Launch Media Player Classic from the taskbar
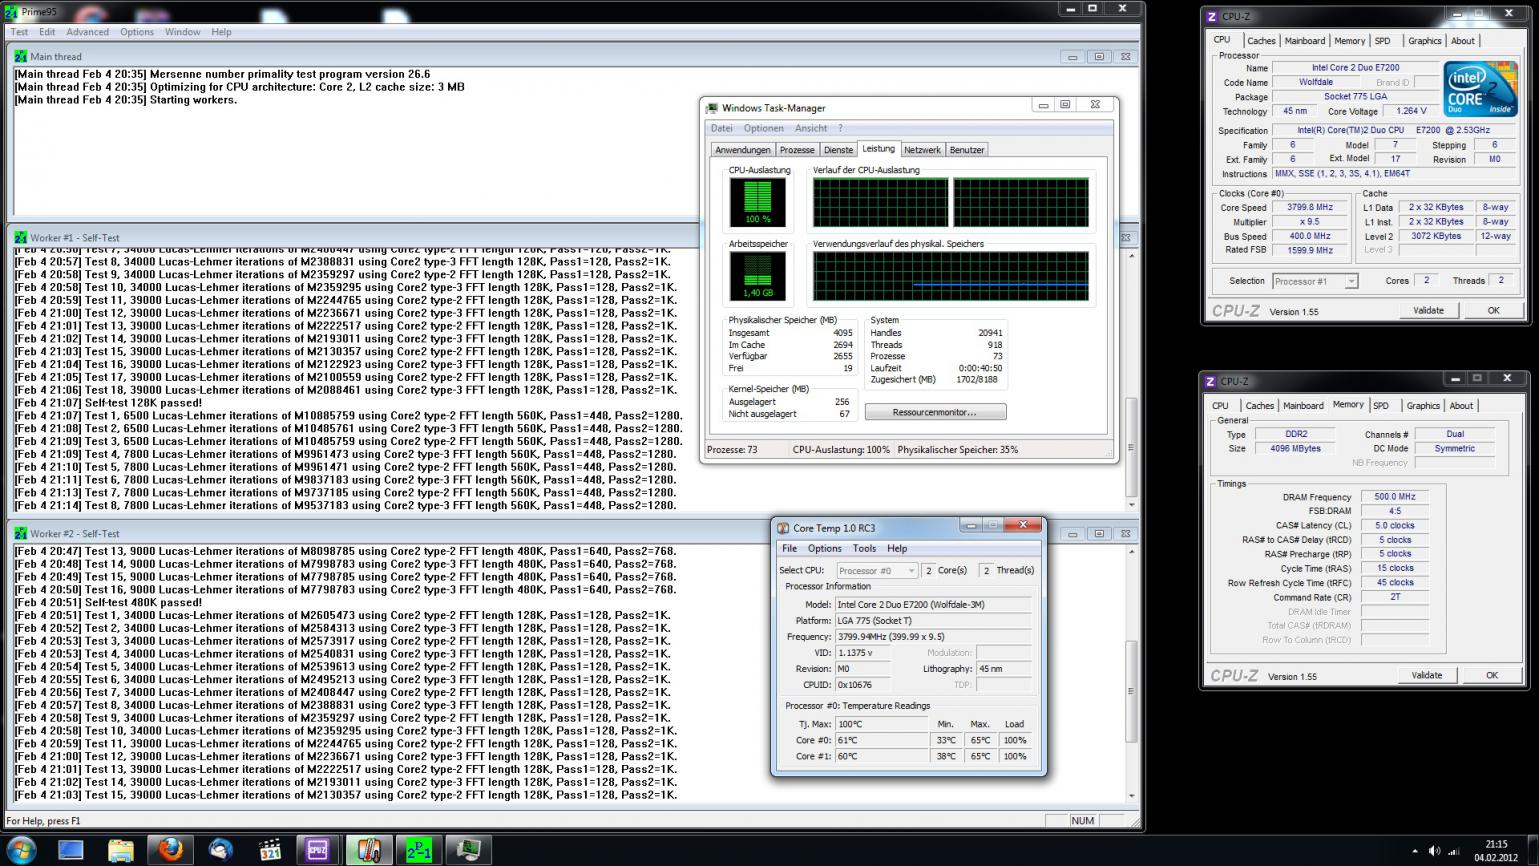This screenshot has height=866, width=1539. pos(270,850)
